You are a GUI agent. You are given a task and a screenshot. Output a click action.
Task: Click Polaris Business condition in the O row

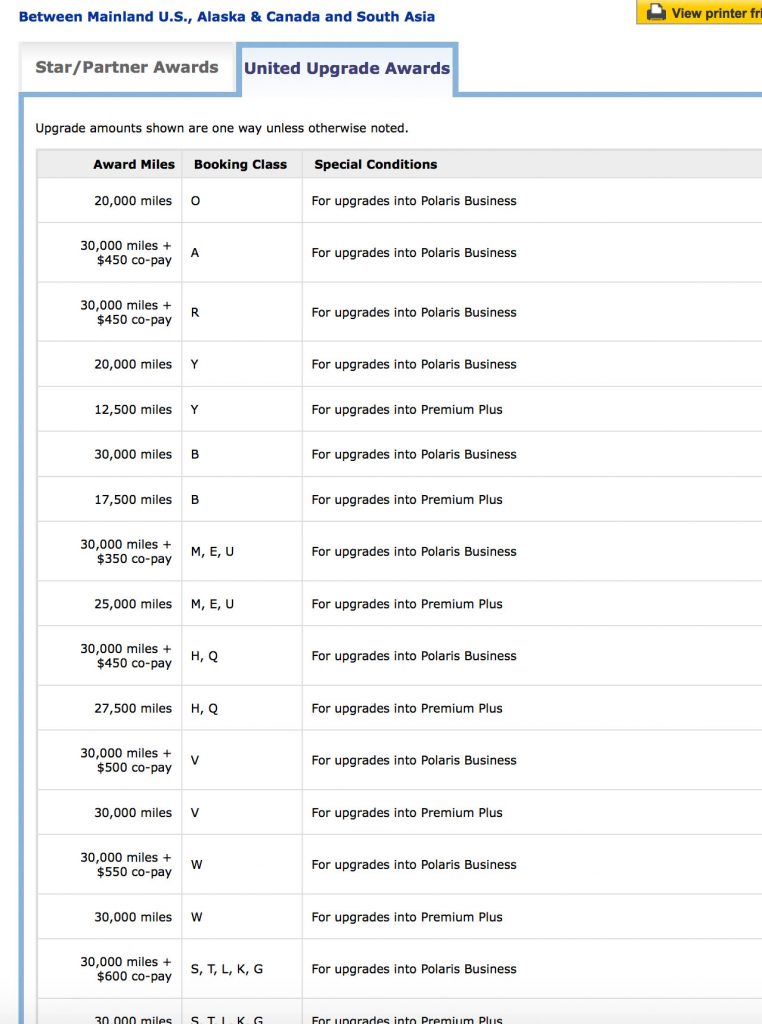click(x=414, y=200)
